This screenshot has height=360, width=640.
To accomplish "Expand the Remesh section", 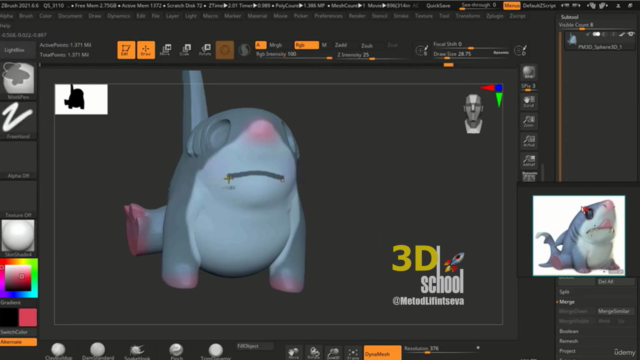I will click(x=569, y=341).
